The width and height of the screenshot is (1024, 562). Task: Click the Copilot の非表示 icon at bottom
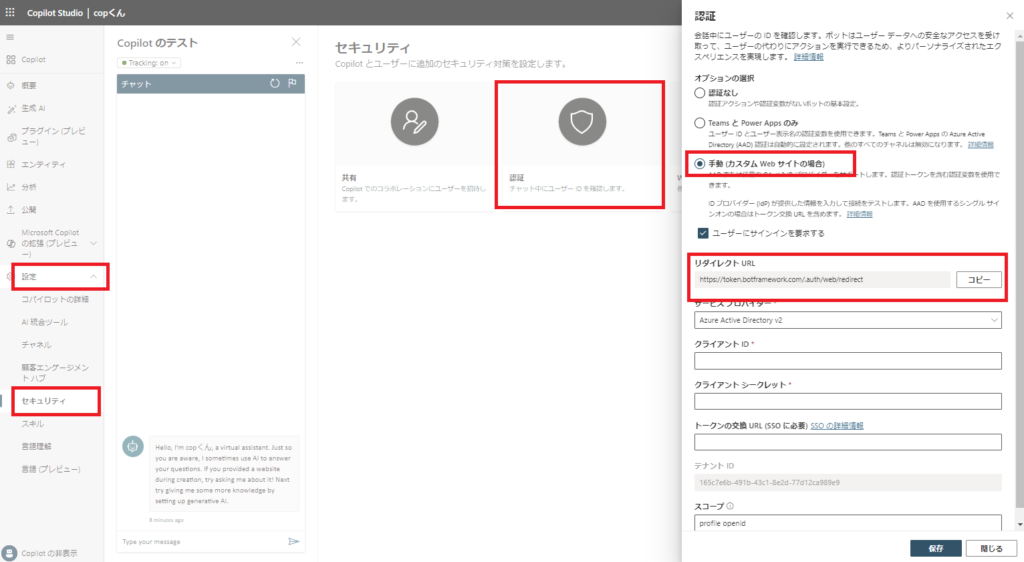click(9, 553)
